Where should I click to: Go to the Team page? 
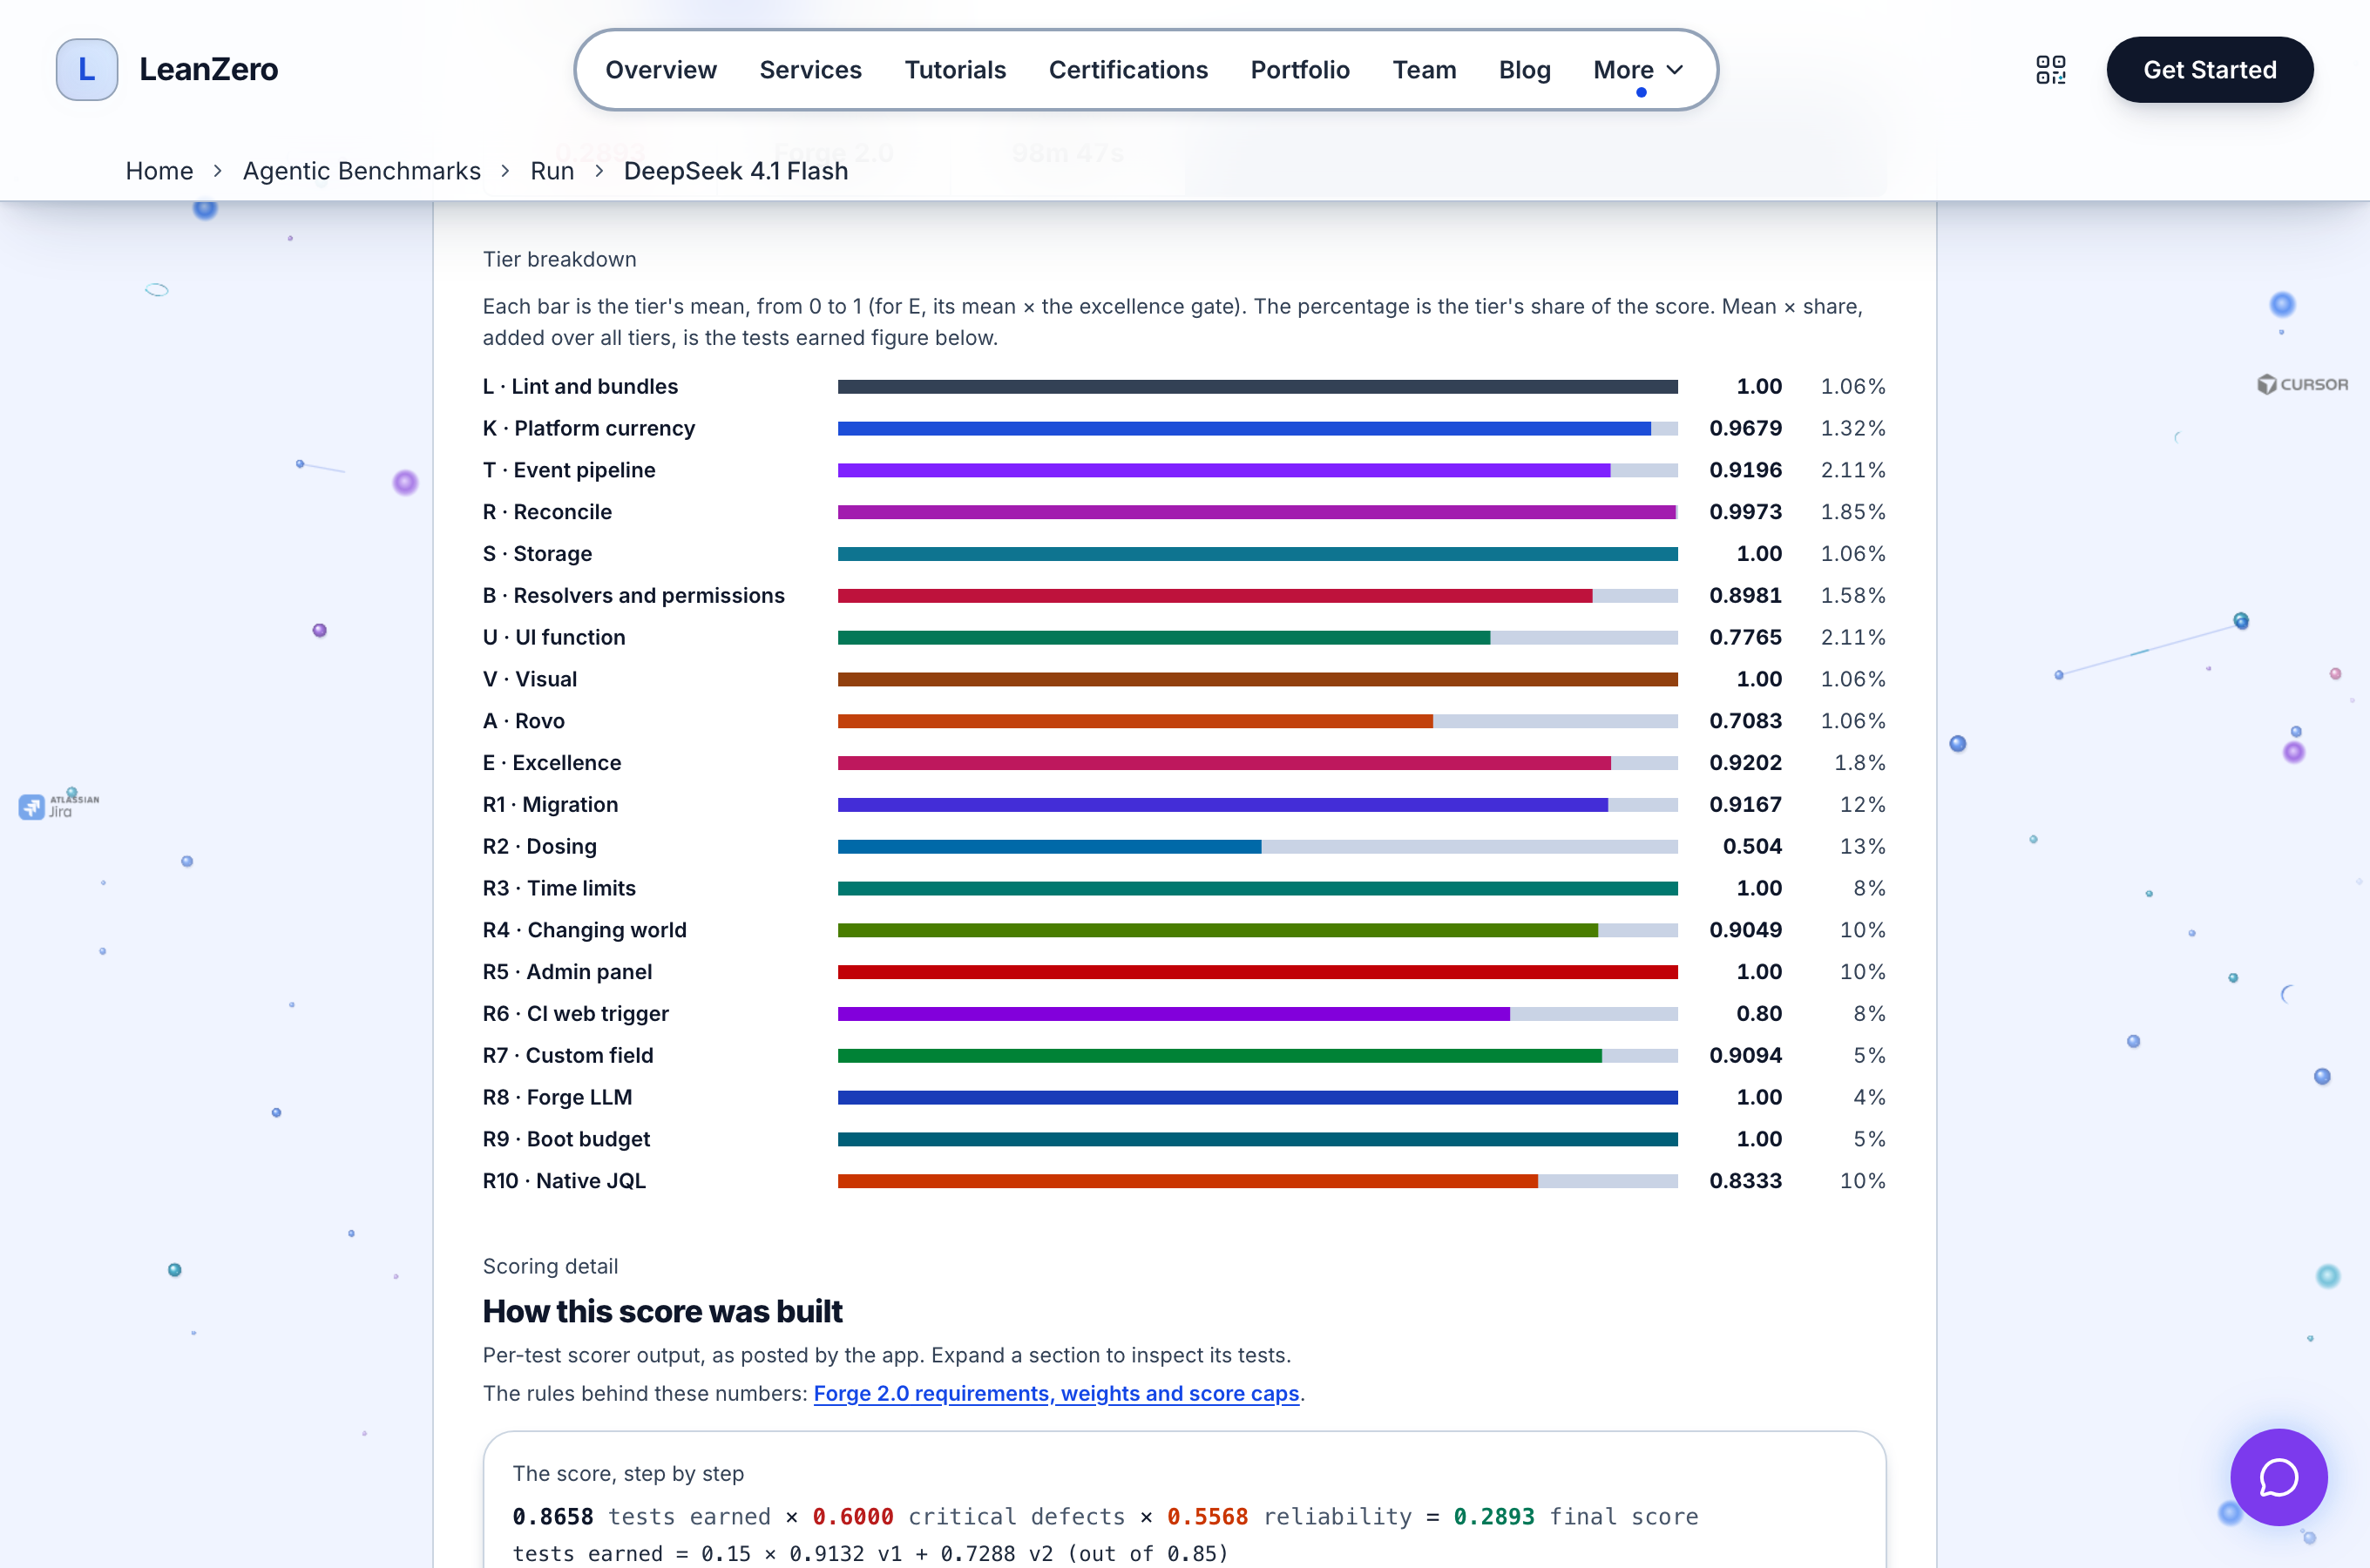1424,70
